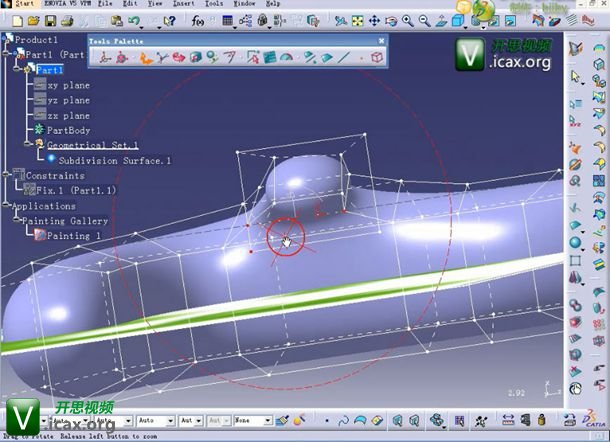Collapse the Geometrical Set.1 tree node

click(27, 145)
